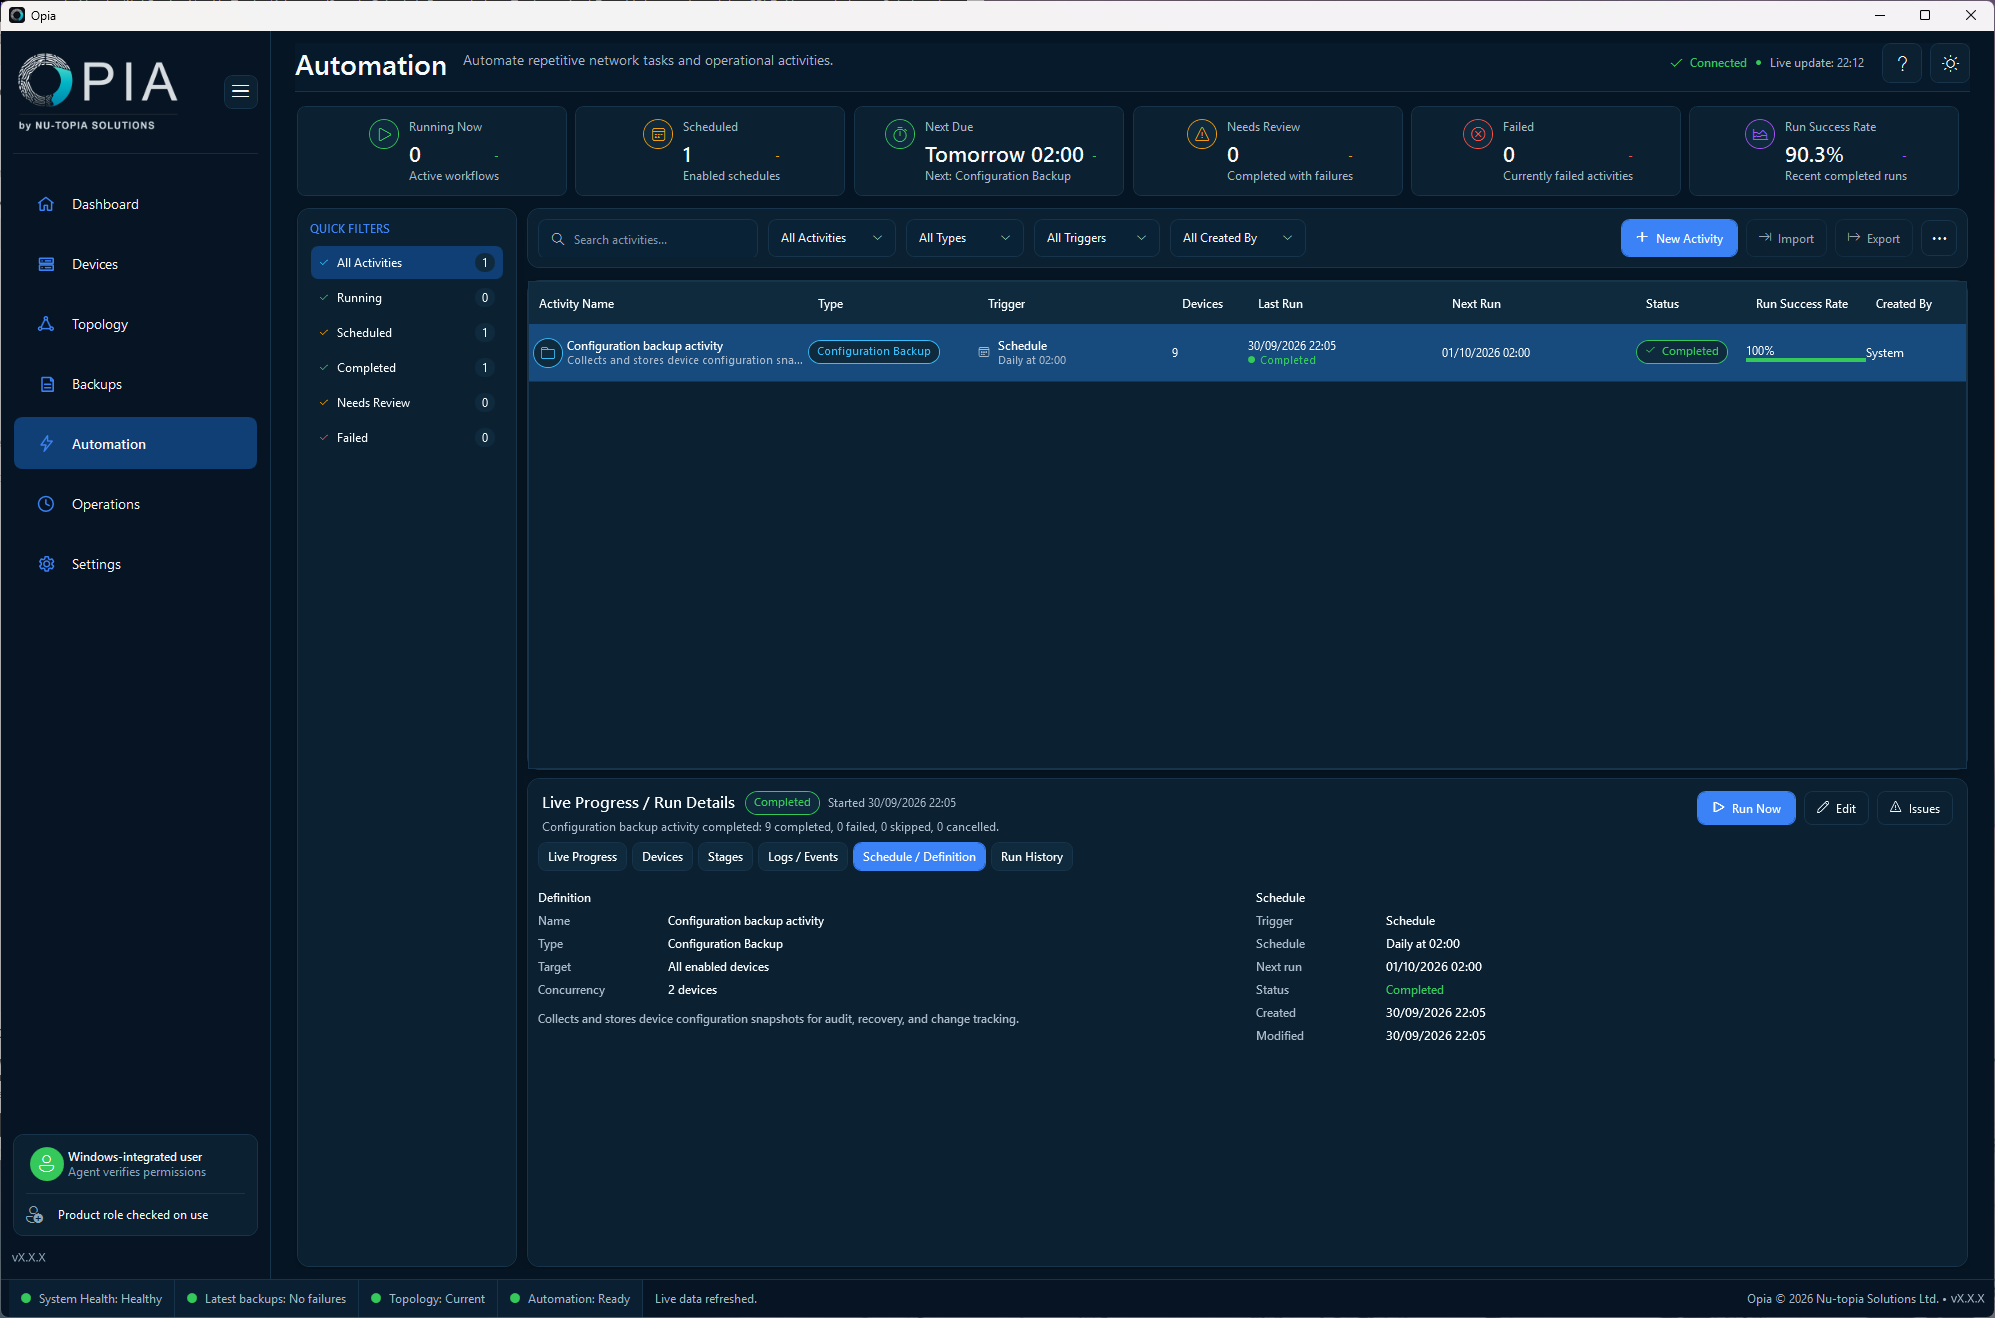This screenshot has width=1995, height=1318.
Task: Click the Topology network icon
Action: coord(46,324)
